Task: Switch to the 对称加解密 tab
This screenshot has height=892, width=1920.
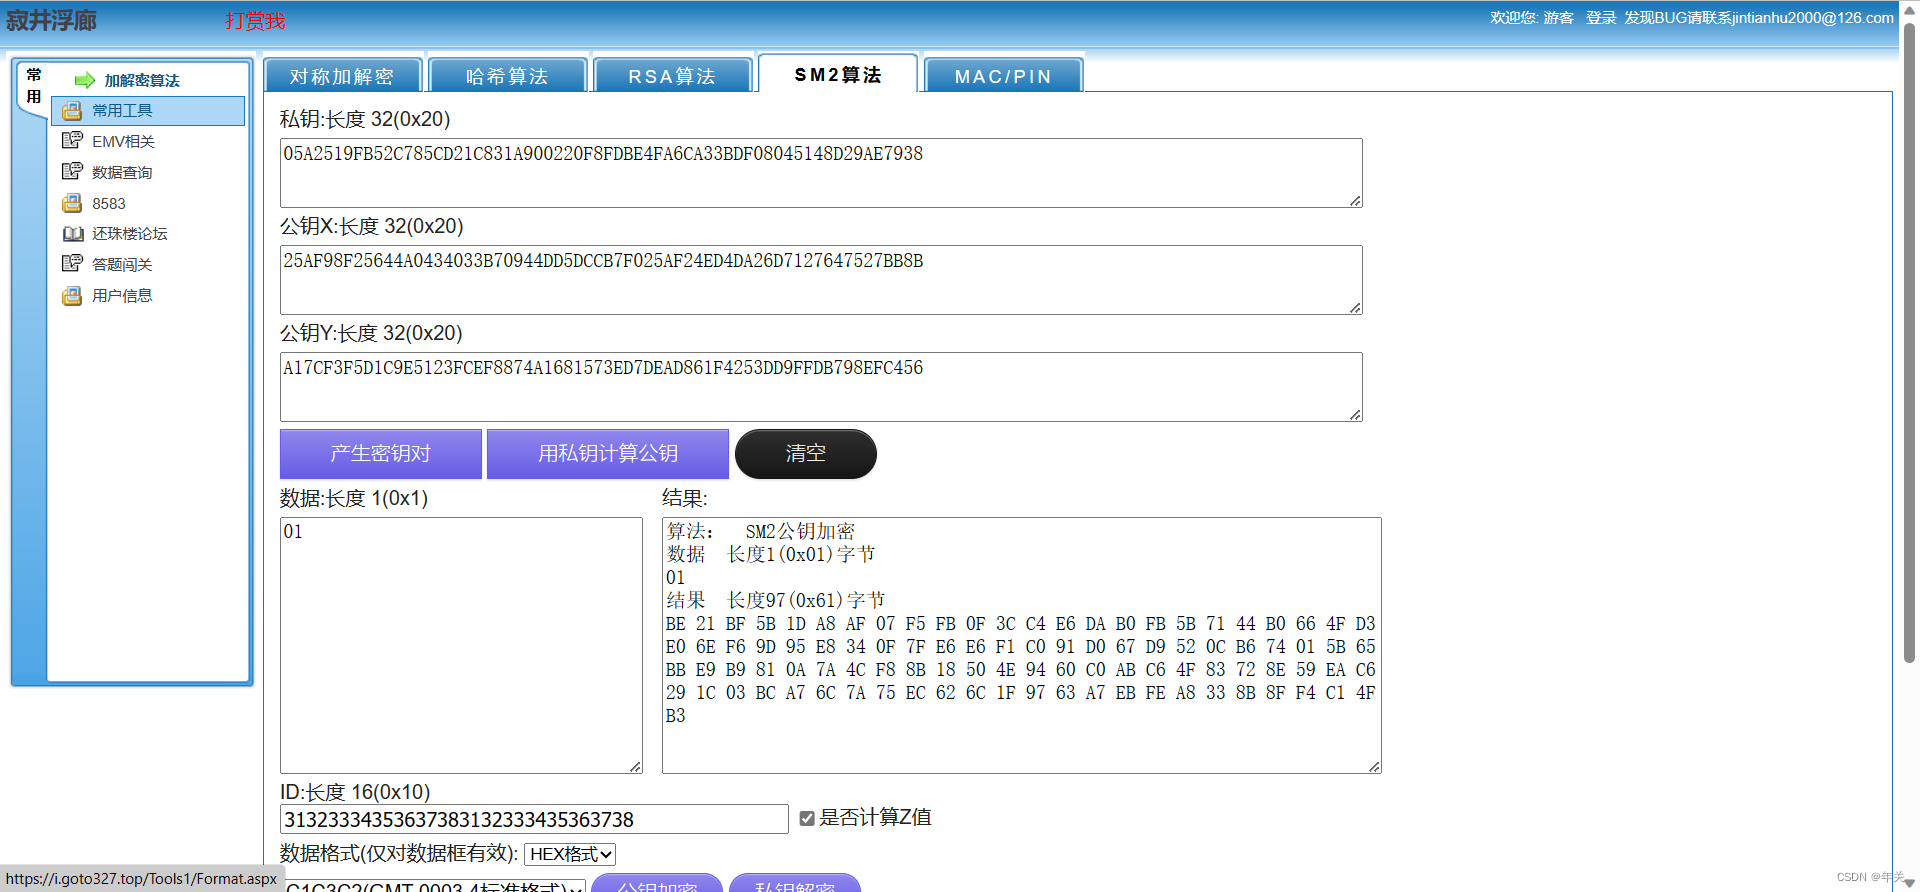Action: pos(342,76)
